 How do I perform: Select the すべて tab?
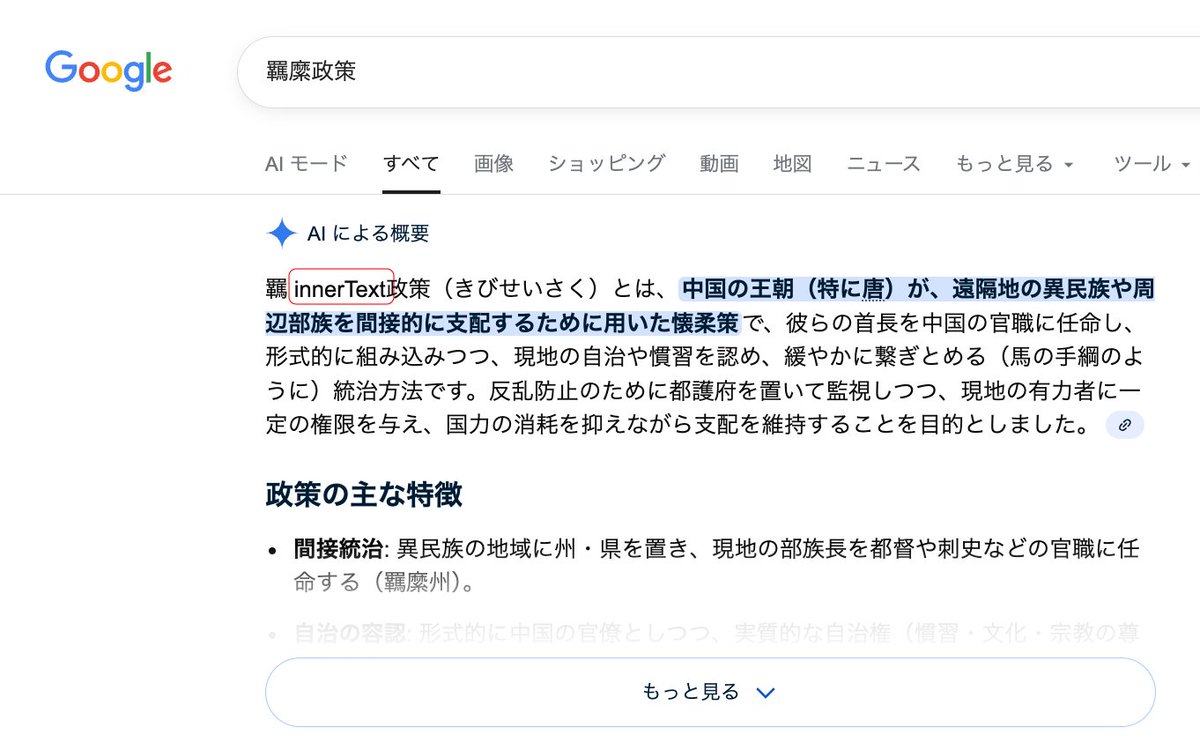click(411, 164)
